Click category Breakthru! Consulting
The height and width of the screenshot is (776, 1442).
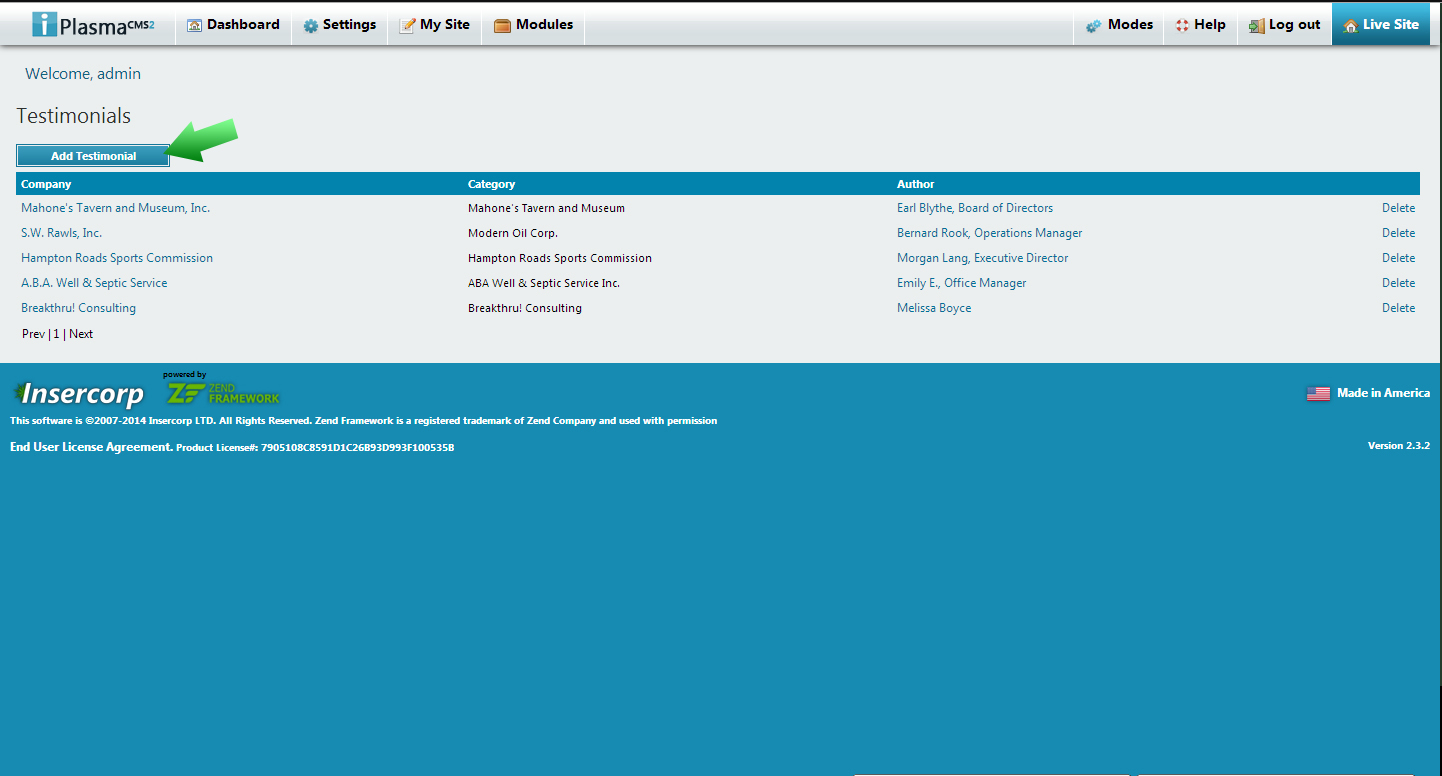click(x=525, y=308)
